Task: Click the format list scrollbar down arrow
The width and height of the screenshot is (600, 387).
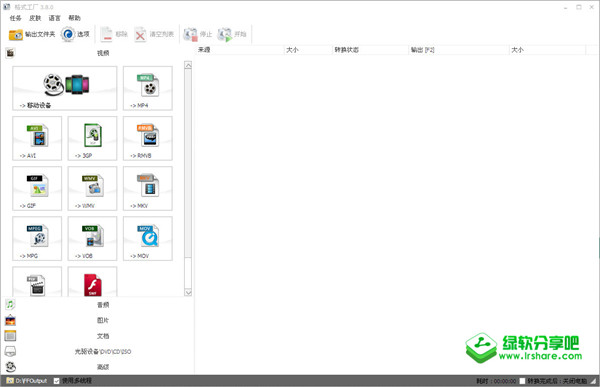Action: coord(188,292)
